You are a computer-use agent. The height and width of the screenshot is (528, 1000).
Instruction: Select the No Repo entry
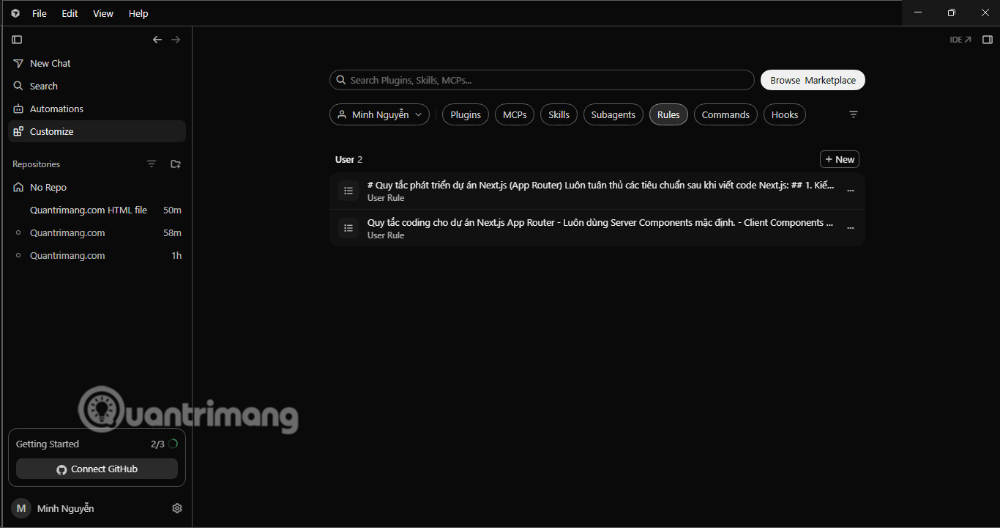pyautogui.click(x=97, y=187)
